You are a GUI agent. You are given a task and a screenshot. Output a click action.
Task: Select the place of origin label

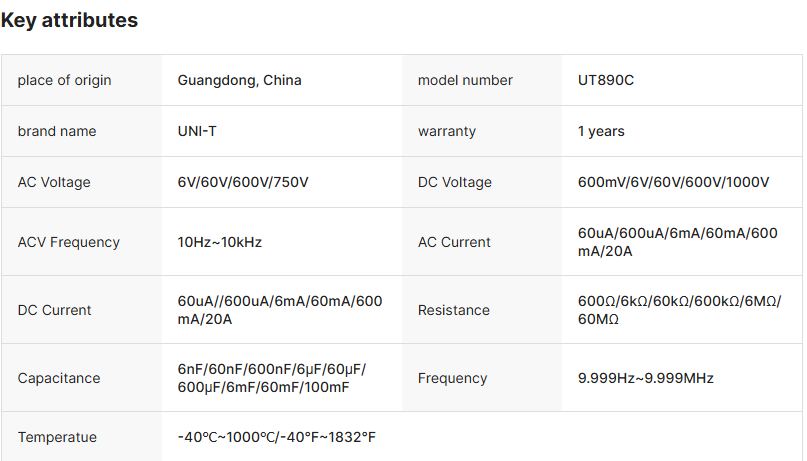tap(64, 80)
